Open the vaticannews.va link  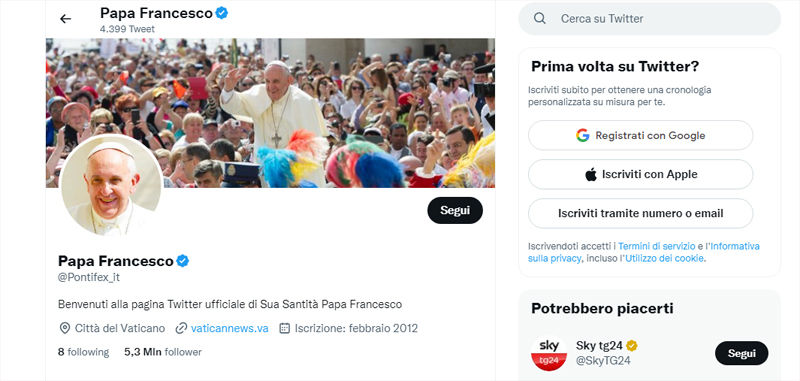click(230, 328)
